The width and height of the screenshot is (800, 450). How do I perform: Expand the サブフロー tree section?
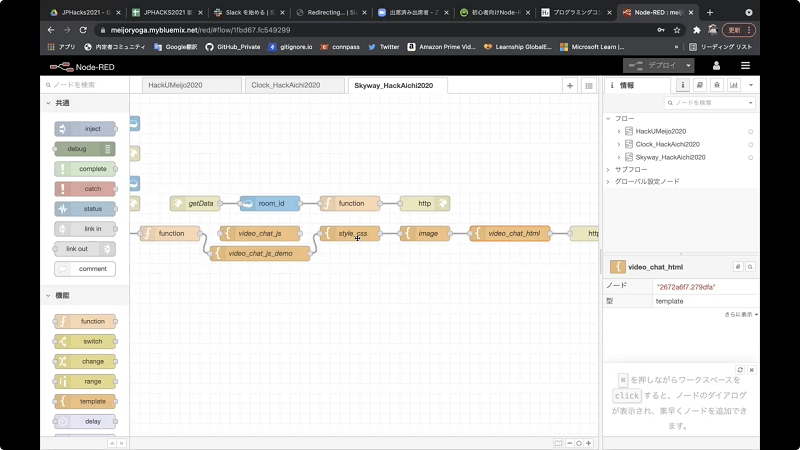click(x=608, y=170)
